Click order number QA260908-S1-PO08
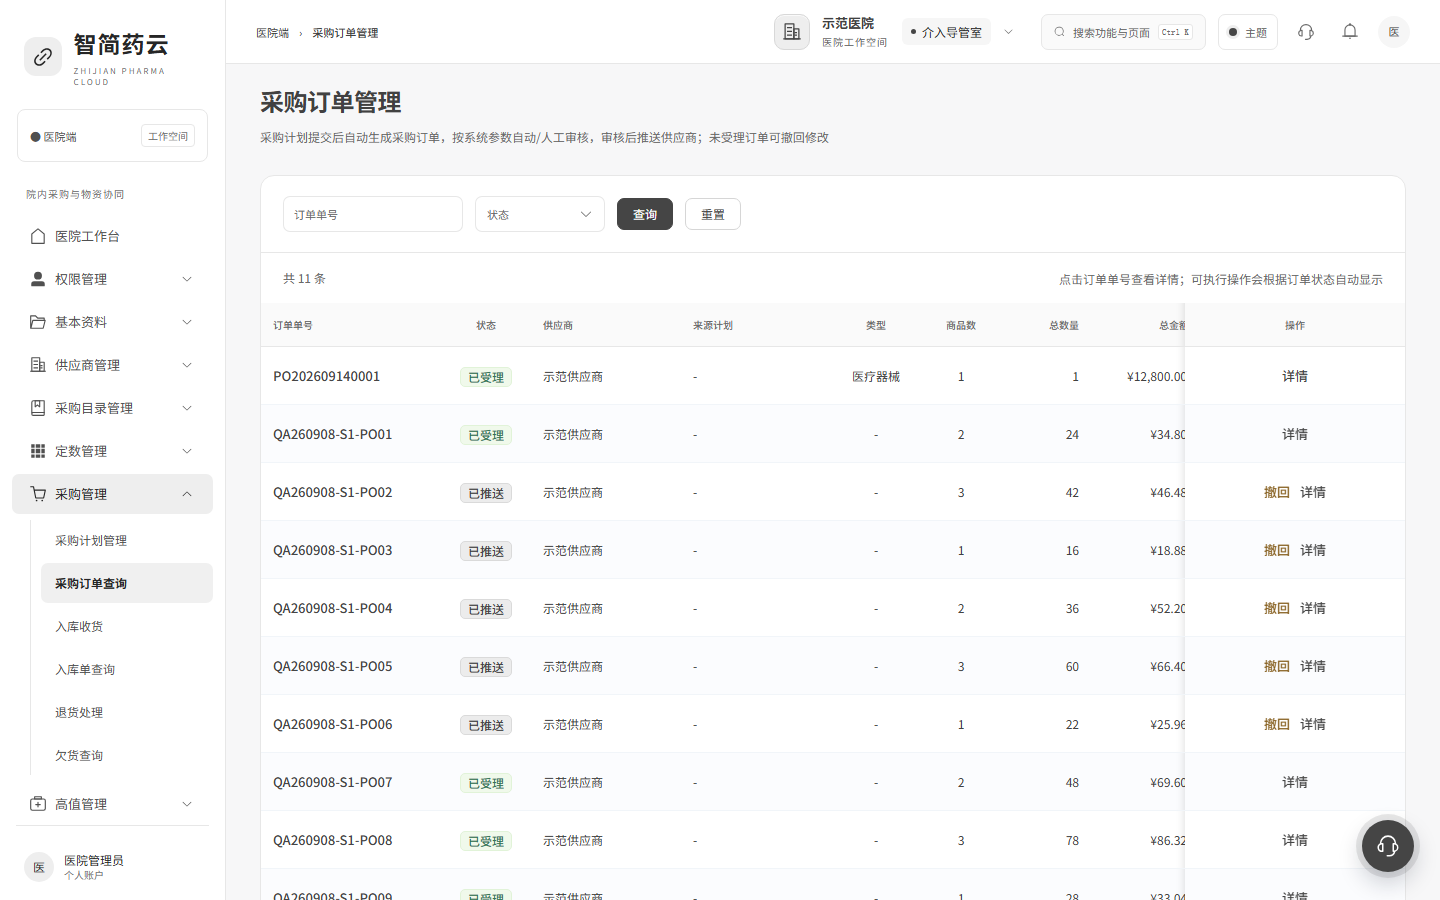This screenshot has width=1440, height=900. pos(333,840)
